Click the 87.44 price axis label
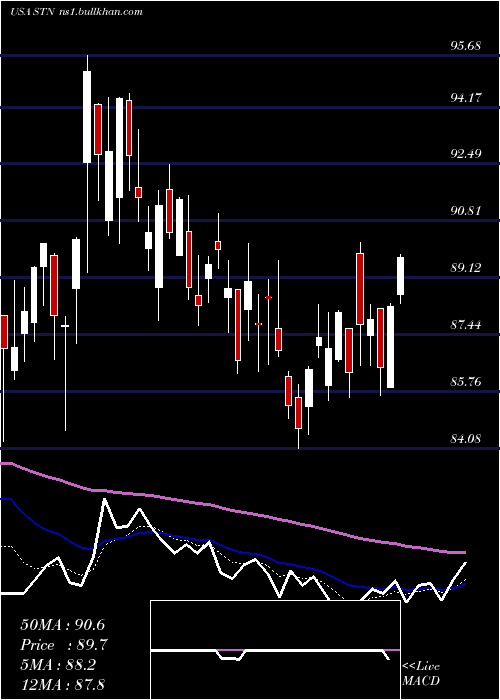The height and width of the screenshot is (700, 500). pyautogui.click(x=466, y=325)
